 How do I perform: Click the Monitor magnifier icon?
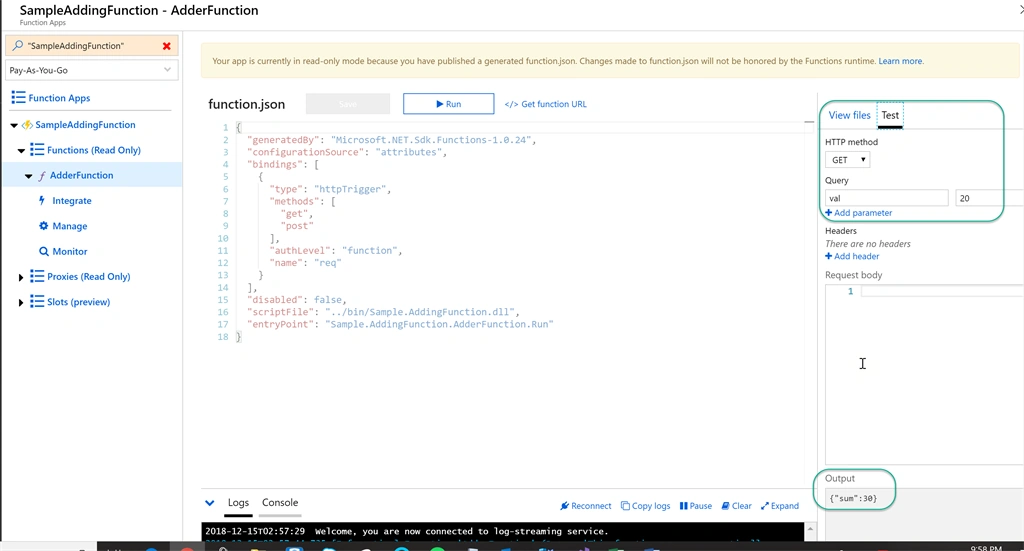tap(44, 251)
